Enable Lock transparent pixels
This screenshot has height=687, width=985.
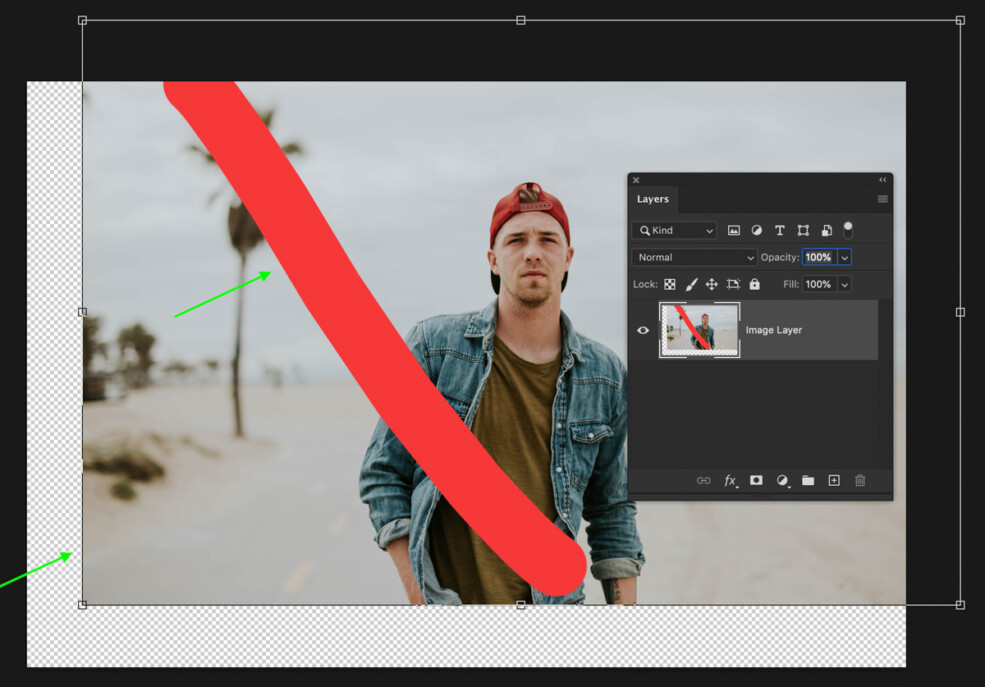click(x=670, y=283)
